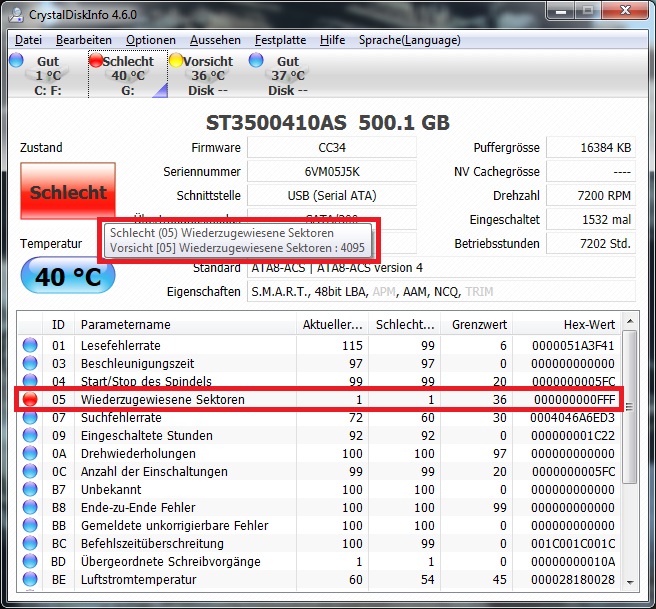
Task: Click the blue orb of Beschleunigungszeit row
Action: coord(30,363)
